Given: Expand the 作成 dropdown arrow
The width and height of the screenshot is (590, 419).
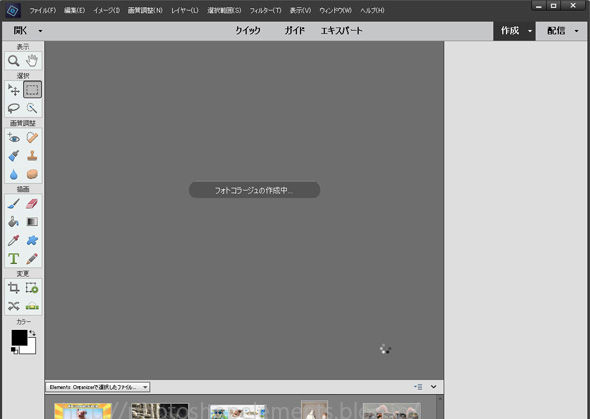Looking at the screenshot, I should click(530, 31).
